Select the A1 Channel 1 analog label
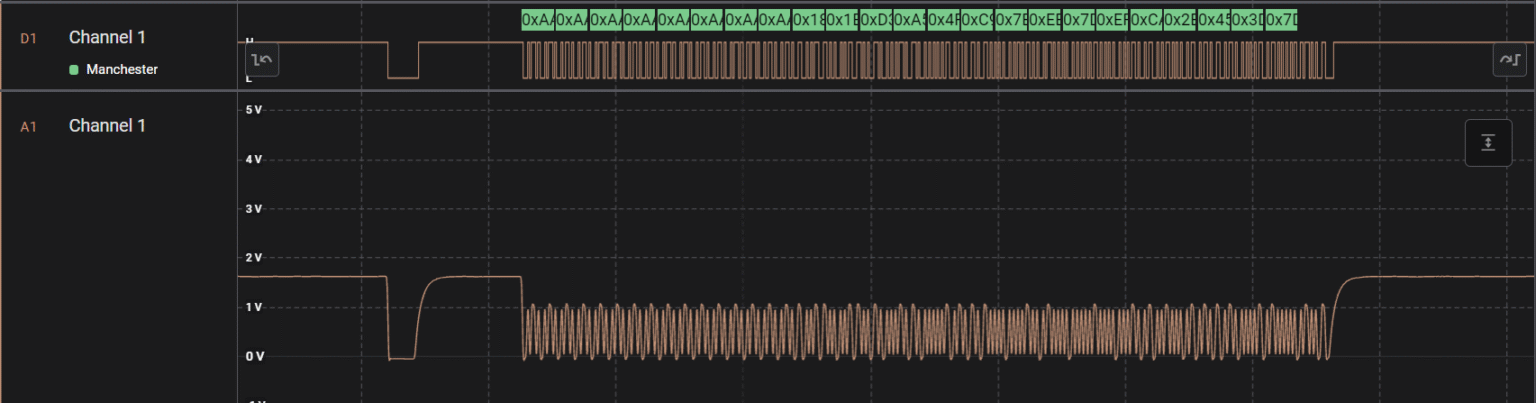The width and height of the screenshot is (1536, 403). coord(107,126)
